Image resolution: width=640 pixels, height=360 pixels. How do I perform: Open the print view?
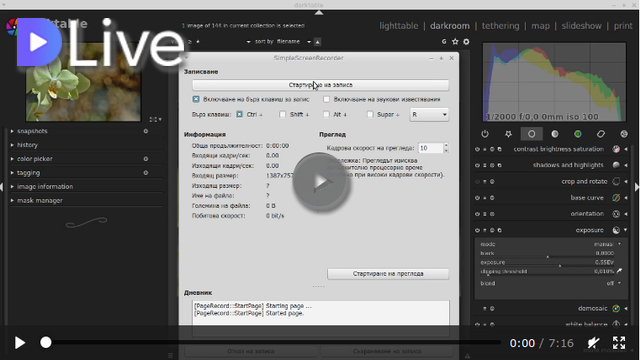[623, 26]
